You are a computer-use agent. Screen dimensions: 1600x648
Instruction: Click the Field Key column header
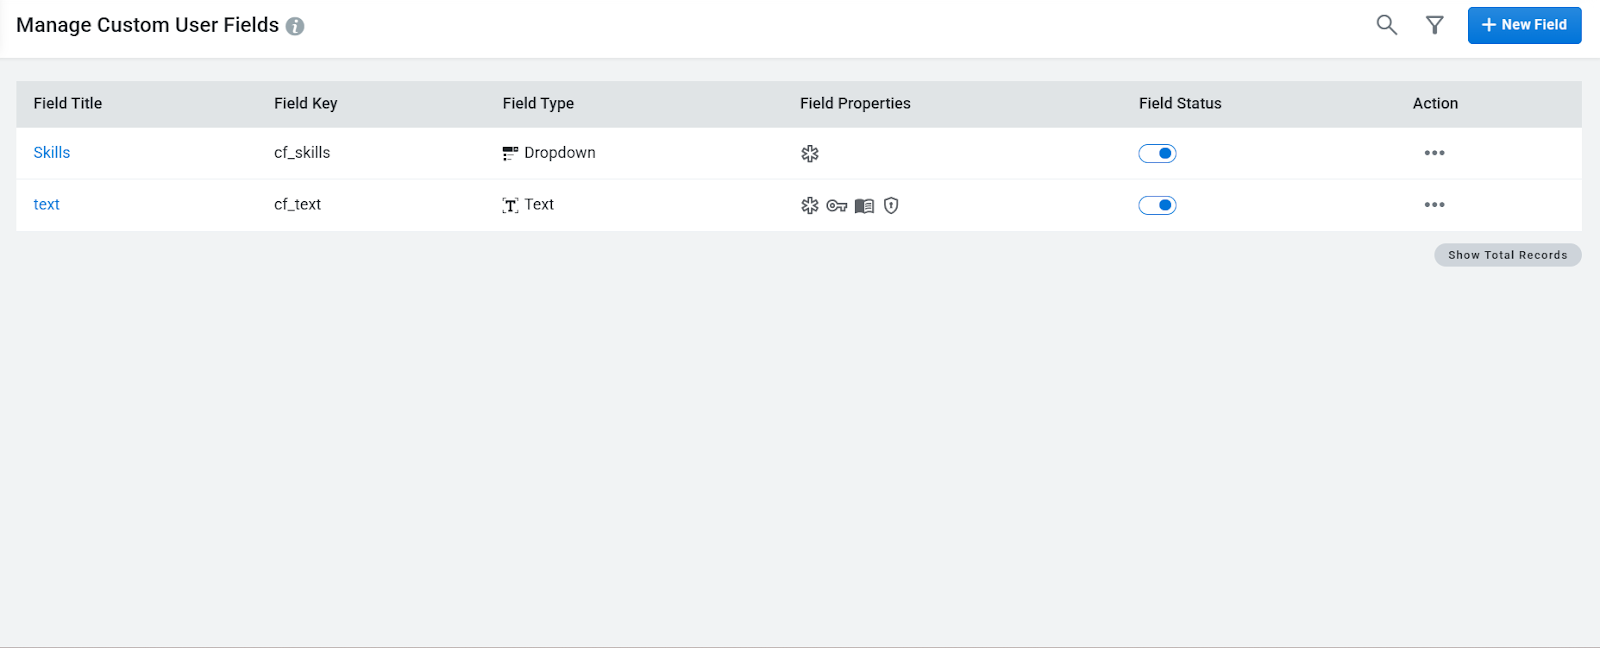coord(306,103)
